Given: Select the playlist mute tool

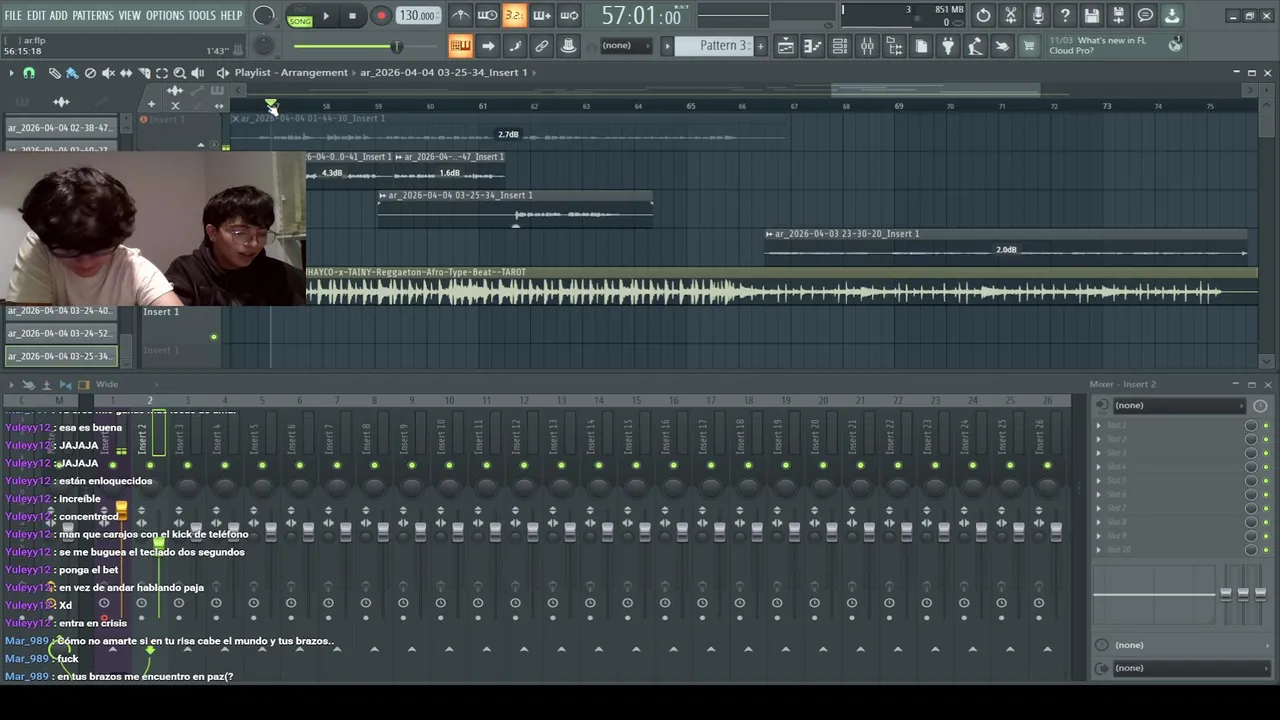Looking at the screenshot, I should [108, 73].
